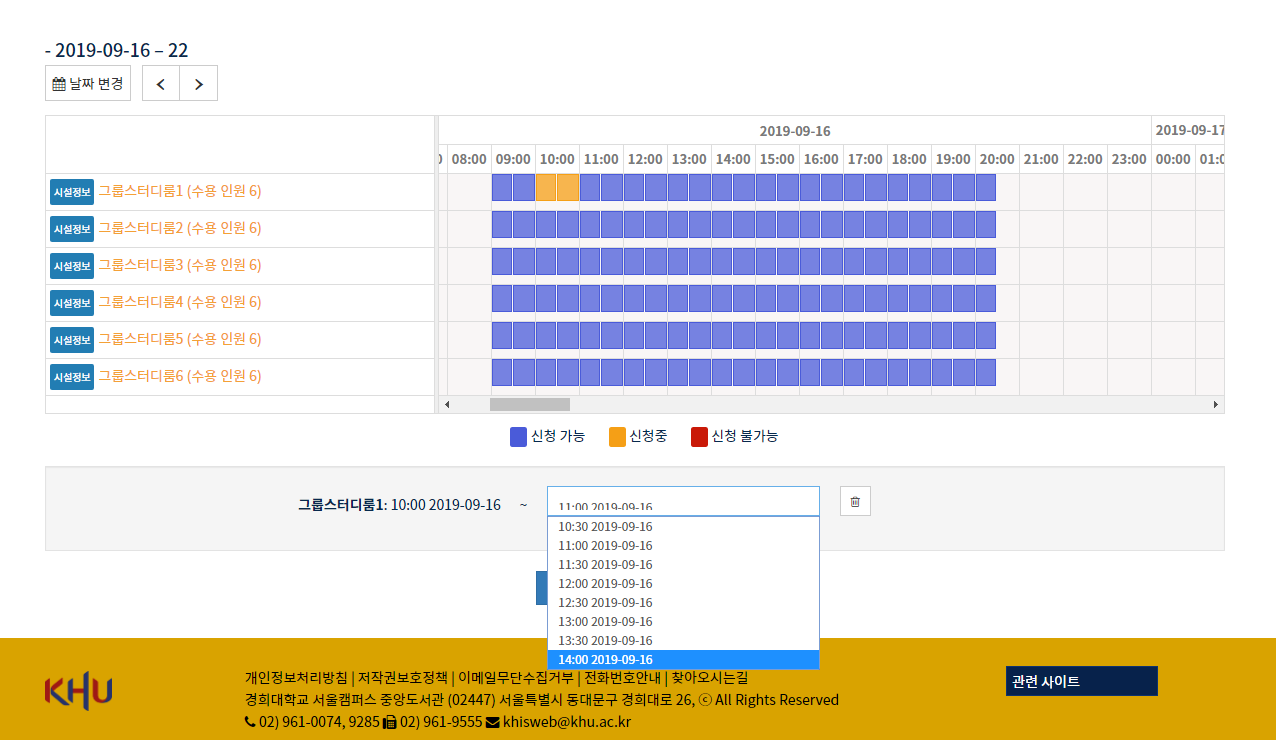The image size is (1276, 740).
Task: Choose 11:30 2019-09-16 end time
Action: 683,565
